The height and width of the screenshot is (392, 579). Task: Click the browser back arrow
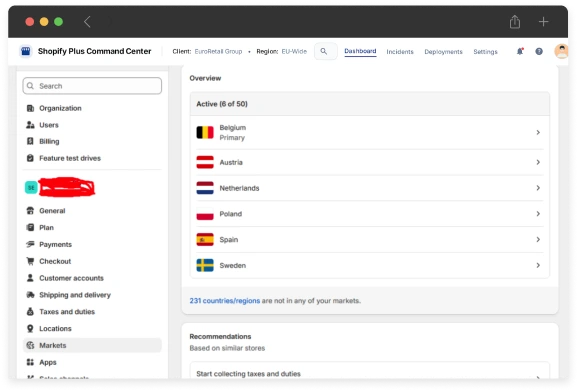pos(87,22)
